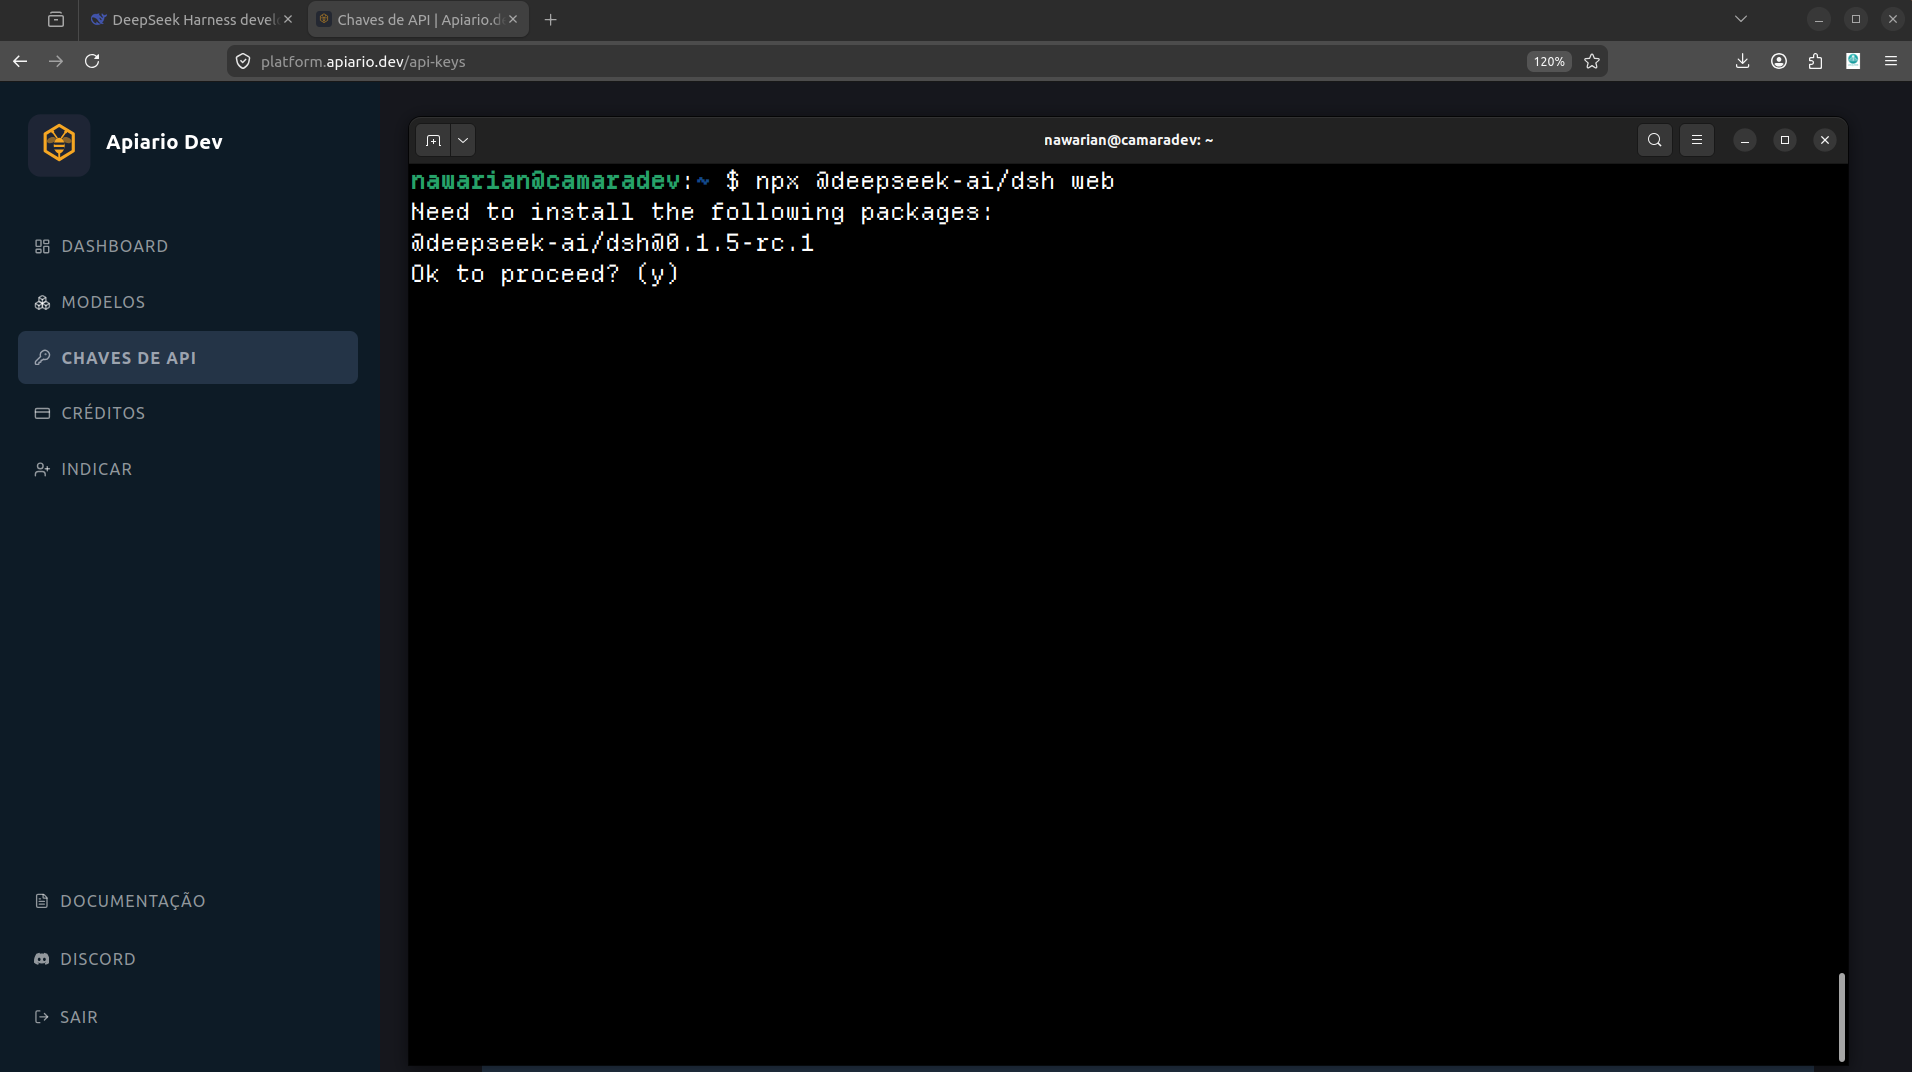This screenshot has height=1072, width=1912.
Task: Reload the current page
Action: click(92, 61)
